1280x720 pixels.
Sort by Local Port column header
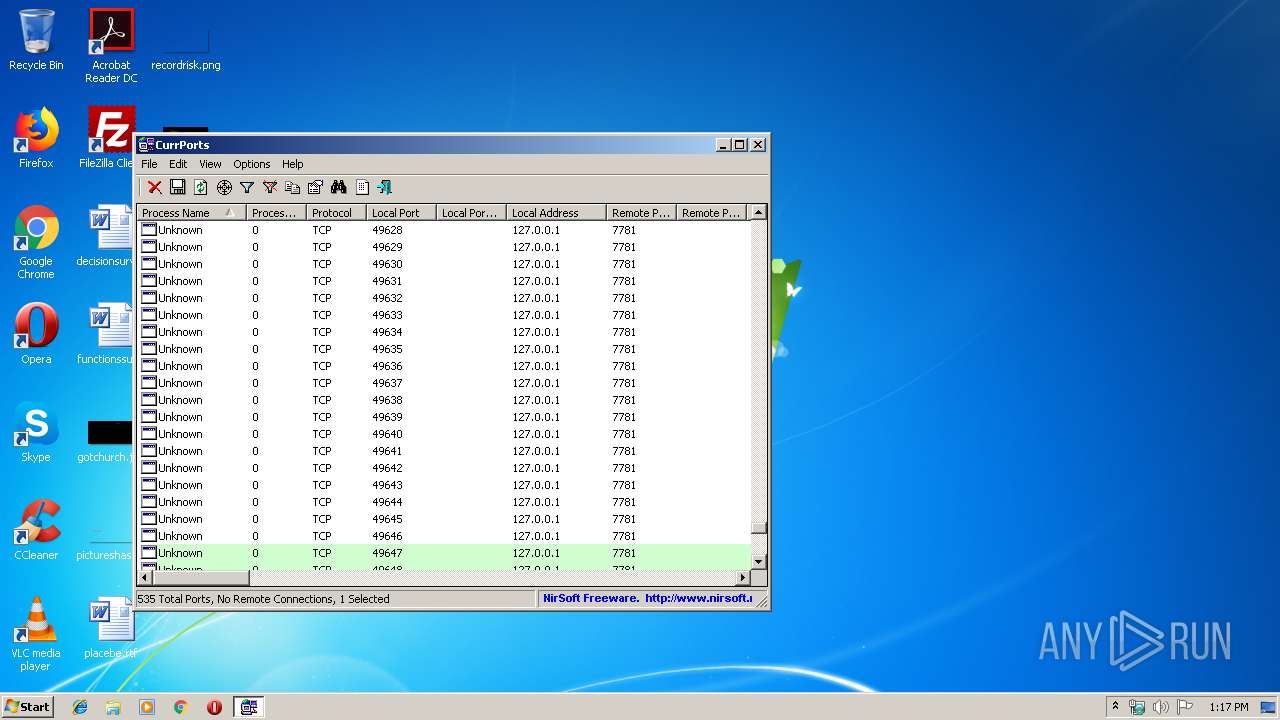coord(401,213)
